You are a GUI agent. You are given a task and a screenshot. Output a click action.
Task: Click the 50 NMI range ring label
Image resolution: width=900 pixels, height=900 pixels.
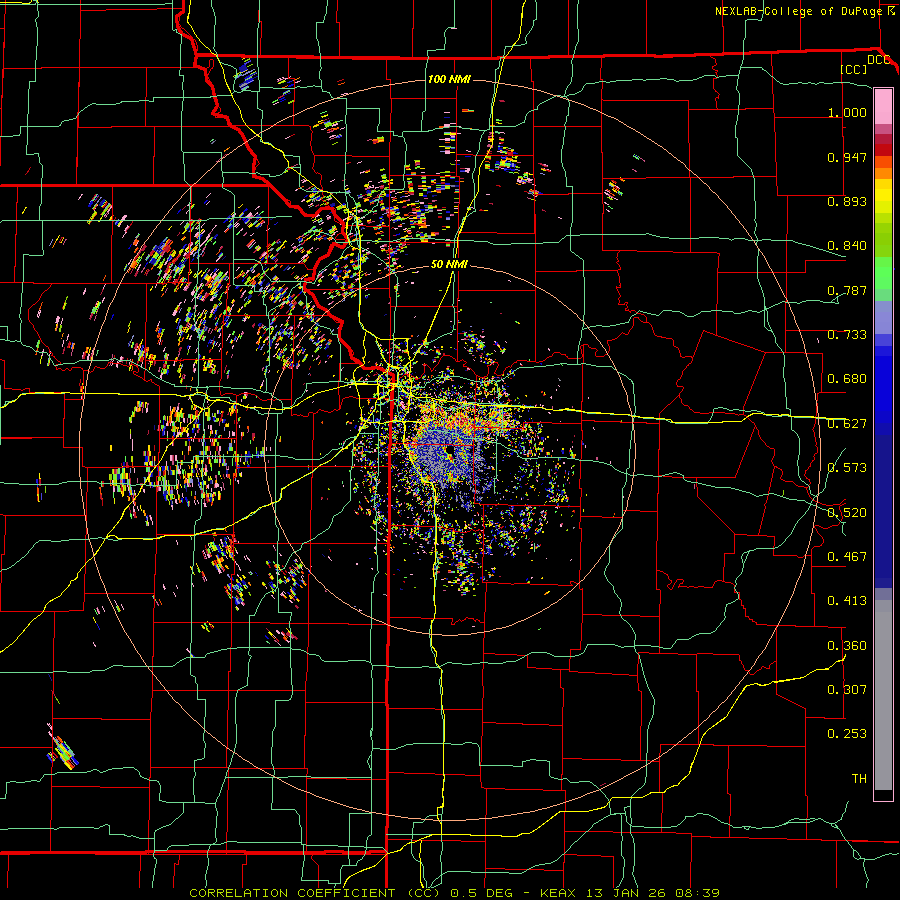[449, 264]
